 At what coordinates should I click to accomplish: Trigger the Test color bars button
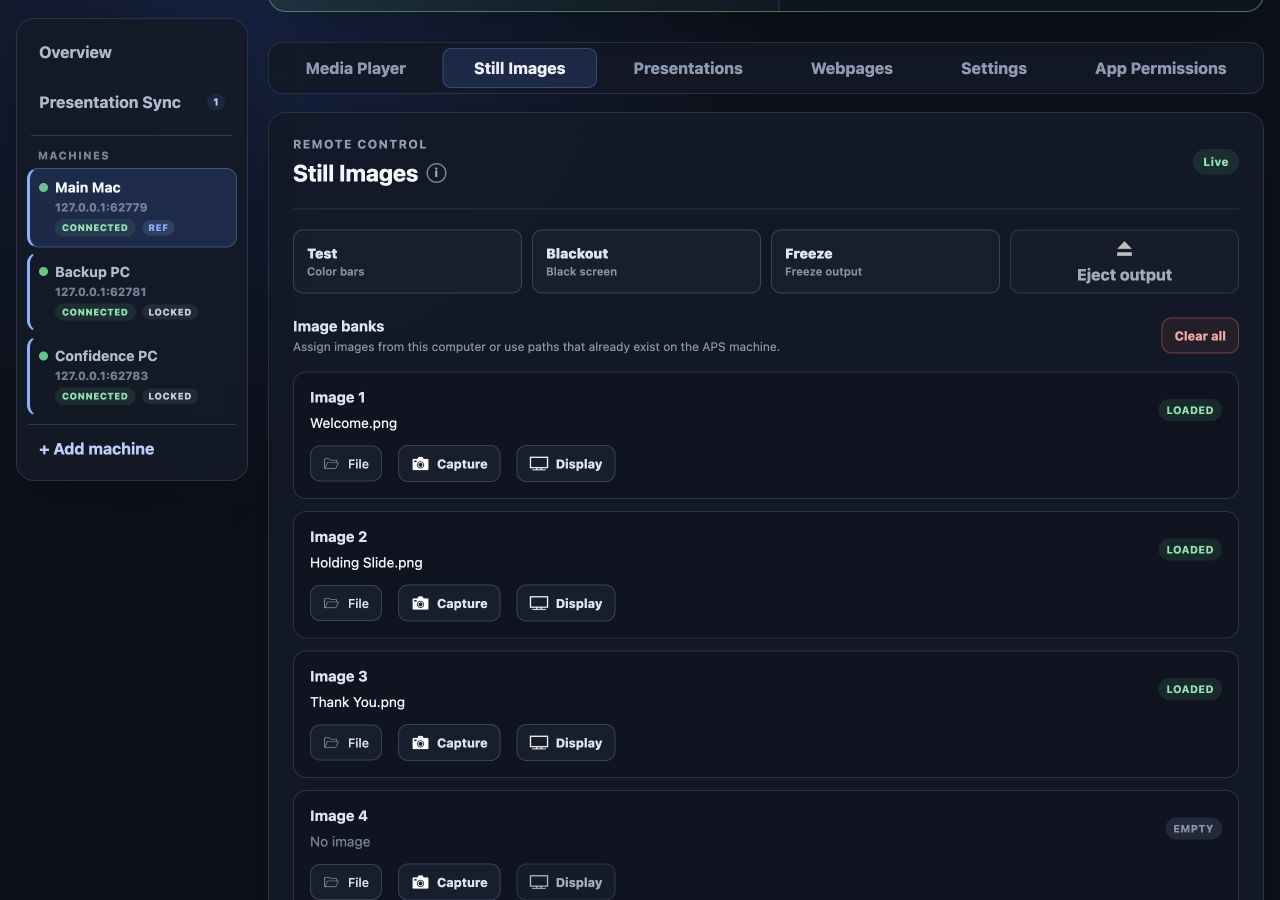coord(407,262)
